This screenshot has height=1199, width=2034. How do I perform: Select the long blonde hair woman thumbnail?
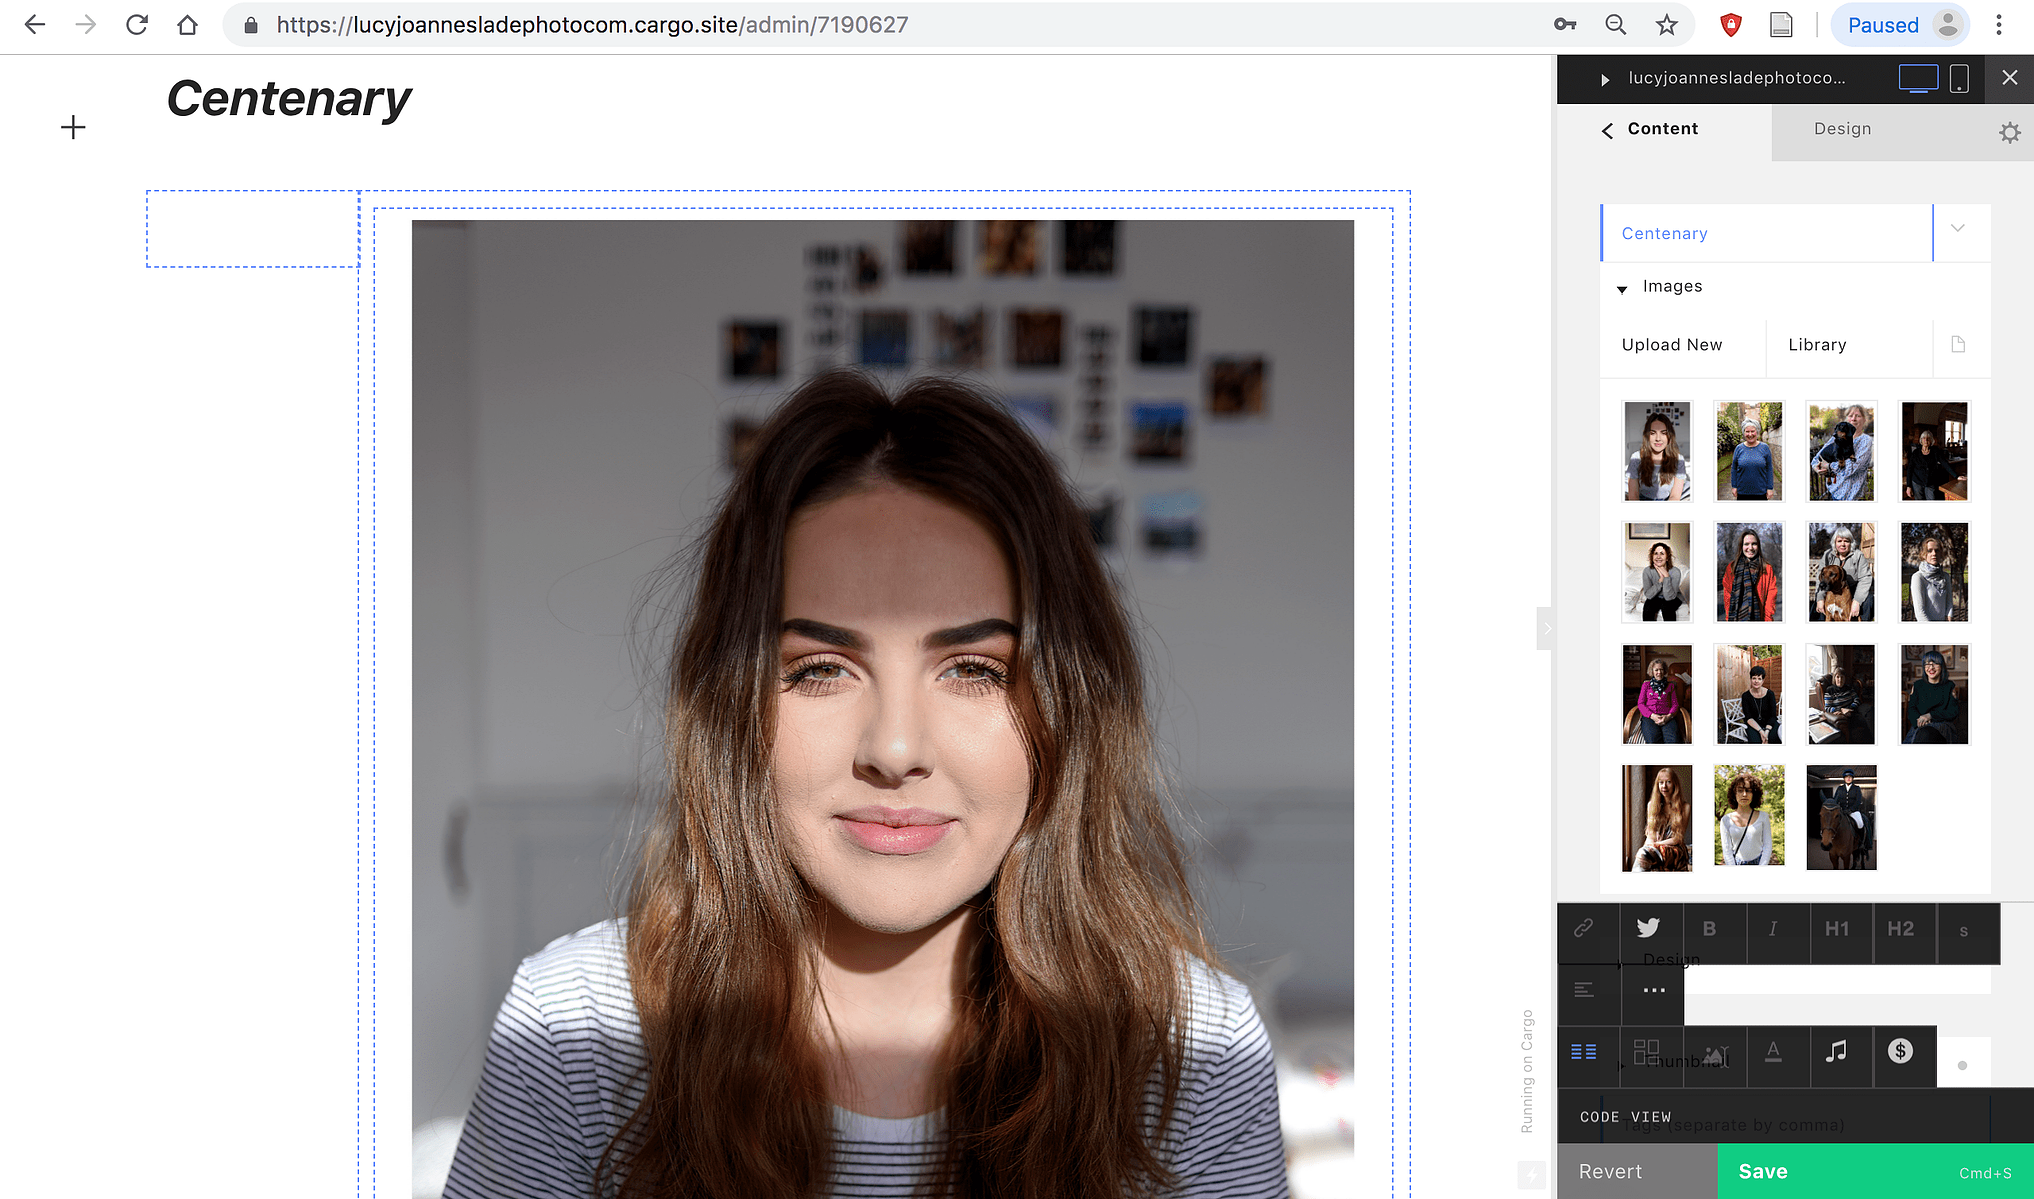pyautogui.click(x=1657, y=818)
